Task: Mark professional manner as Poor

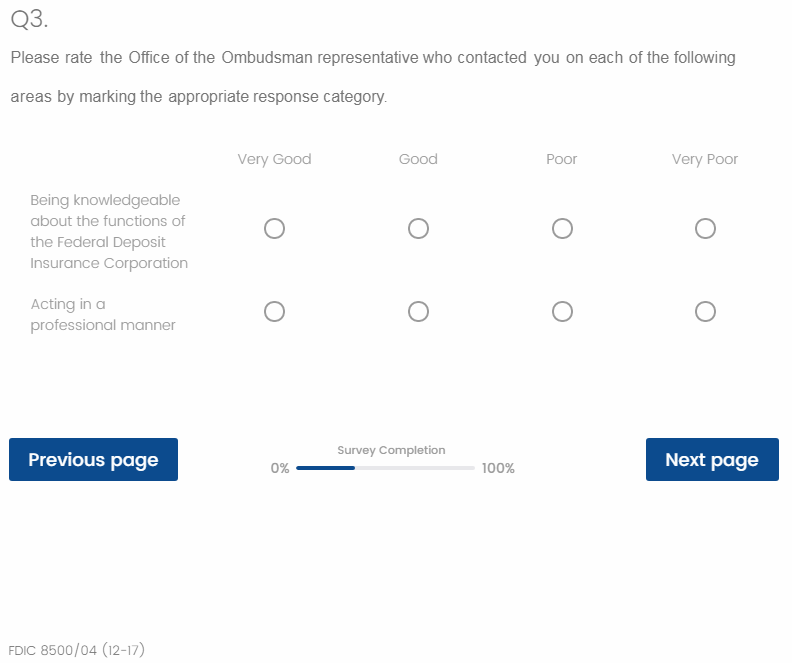Action: (x=562, y=312)
